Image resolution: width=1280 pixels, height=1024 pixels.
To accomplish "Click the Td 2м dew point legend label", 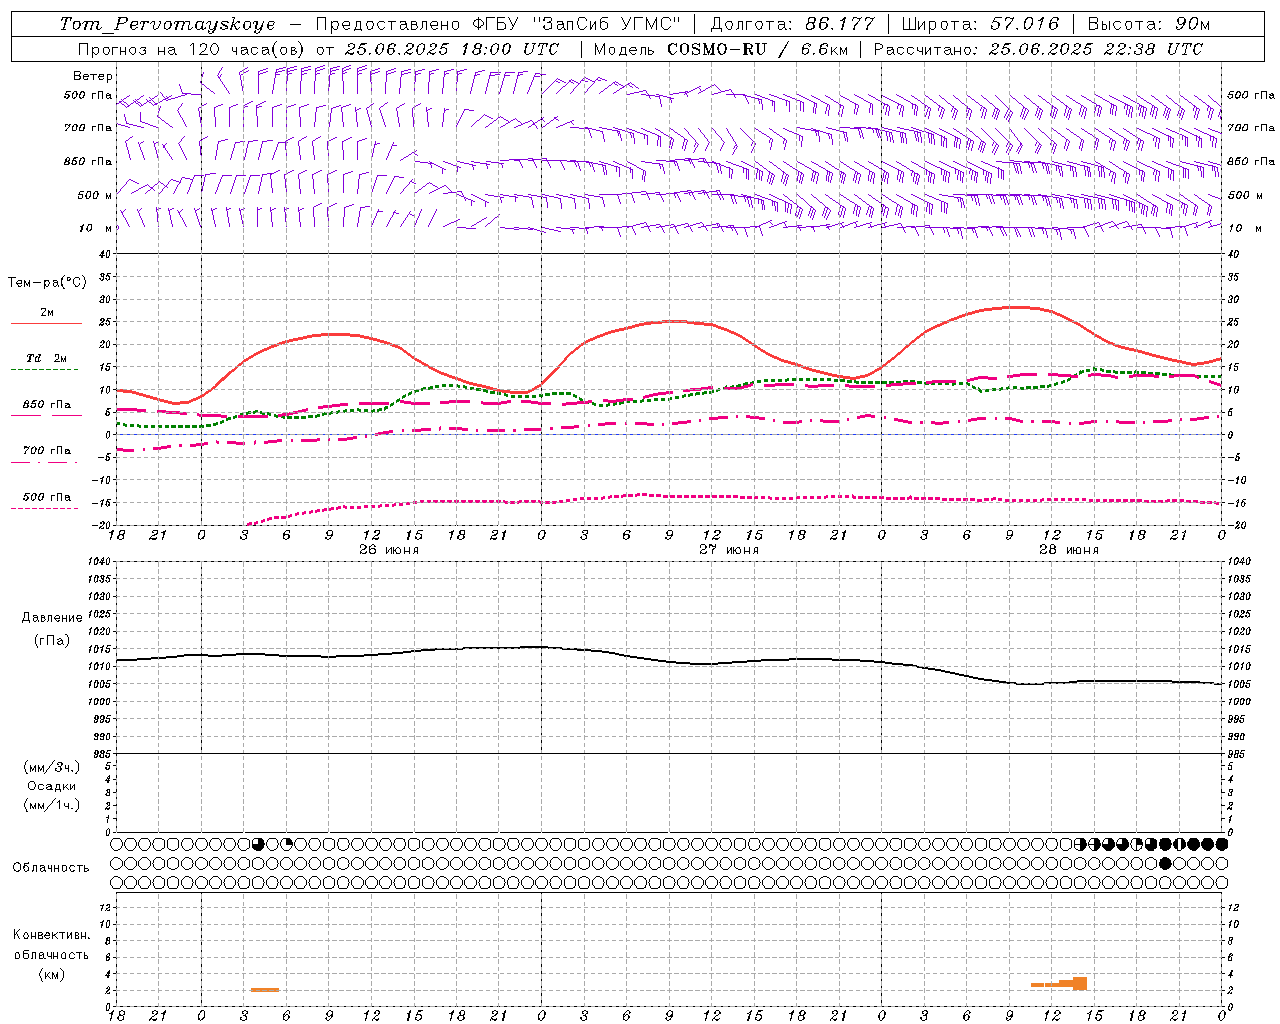I will pos(47,358).
